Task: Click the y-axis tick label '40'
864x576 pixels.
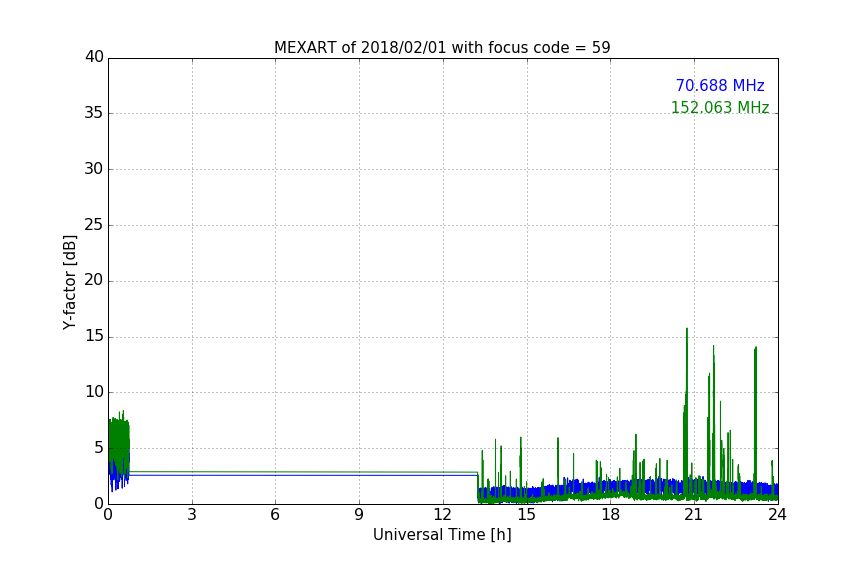Action: click(x=94, y=57)
